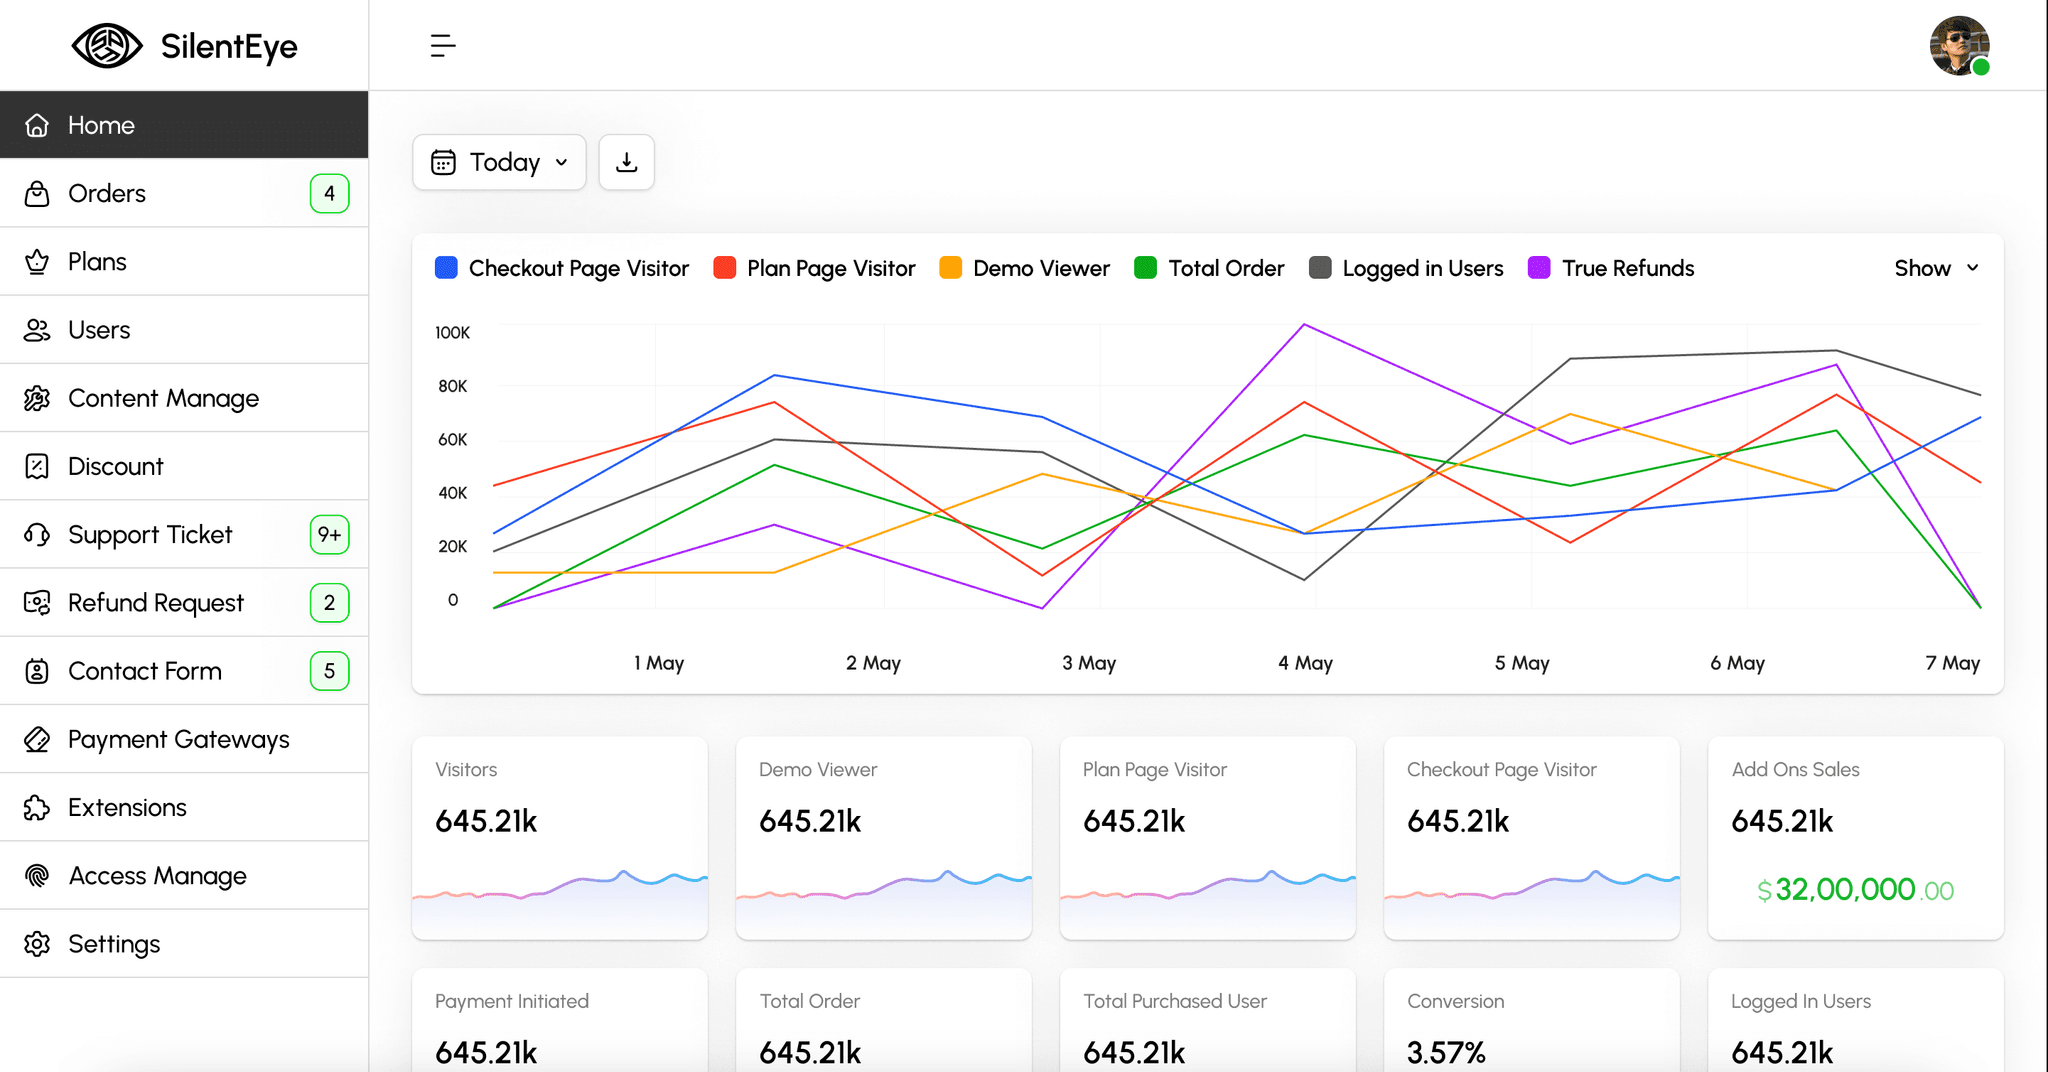Toggle Total Order green legend series
The width and height of the screenshot is (2048, 1072).
pyautogui.click(x=1209, y=268)
